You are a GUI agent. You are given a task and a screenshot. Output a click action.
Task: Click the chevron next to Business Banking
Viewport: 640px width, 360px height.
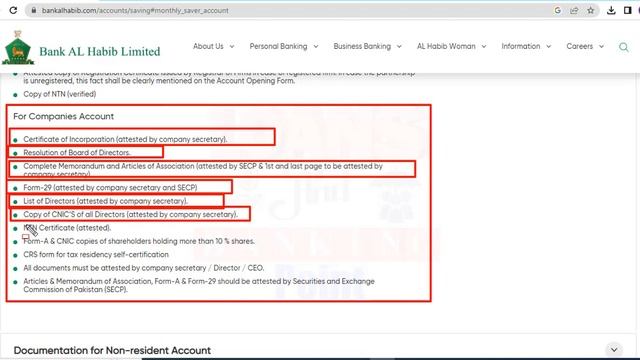pos(399,47)
